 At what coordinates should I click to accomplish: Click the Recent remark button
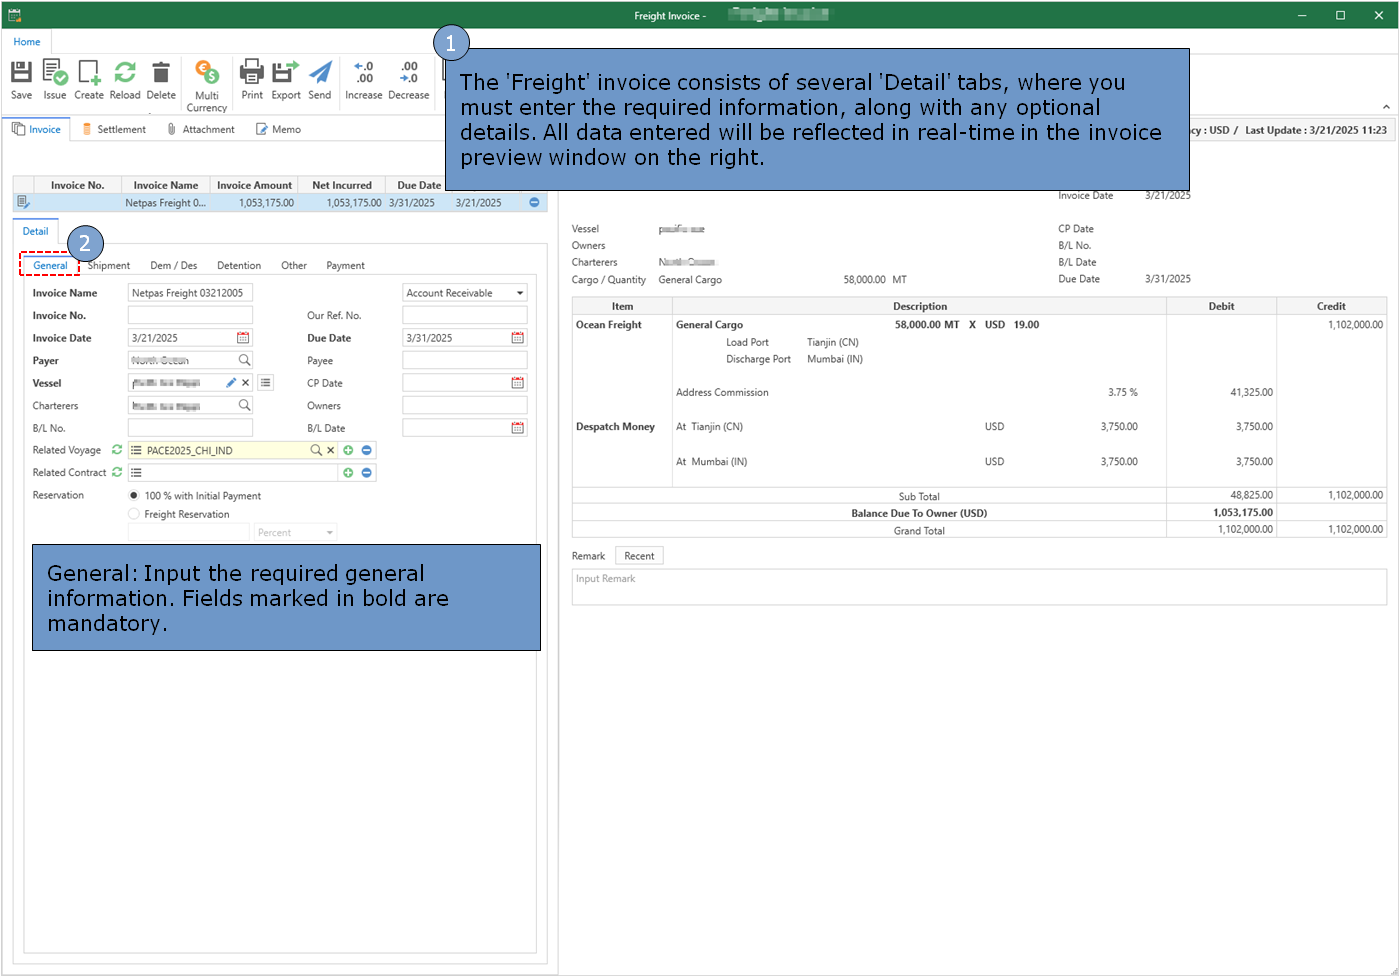click(x=639, y=556)
